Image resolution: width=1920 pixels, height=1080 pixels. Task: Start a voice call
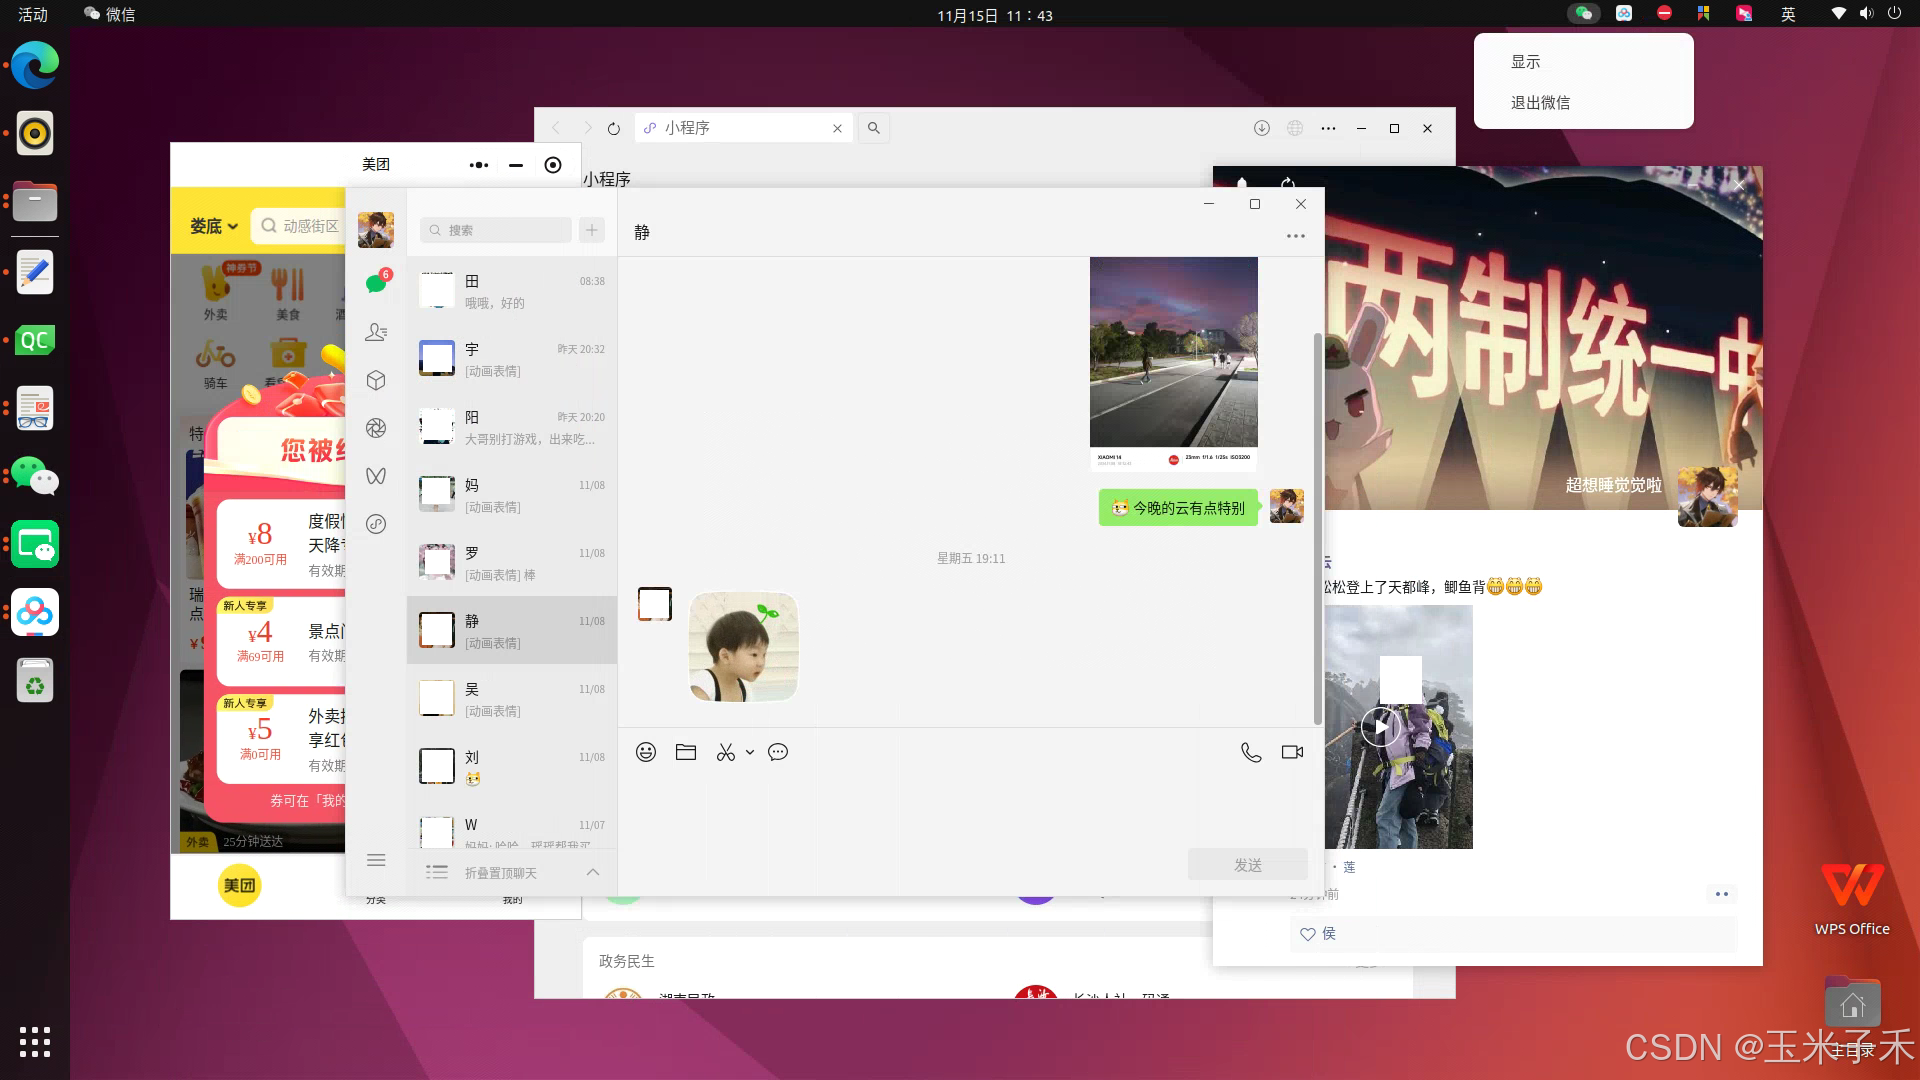click(x=1251, y=752)
